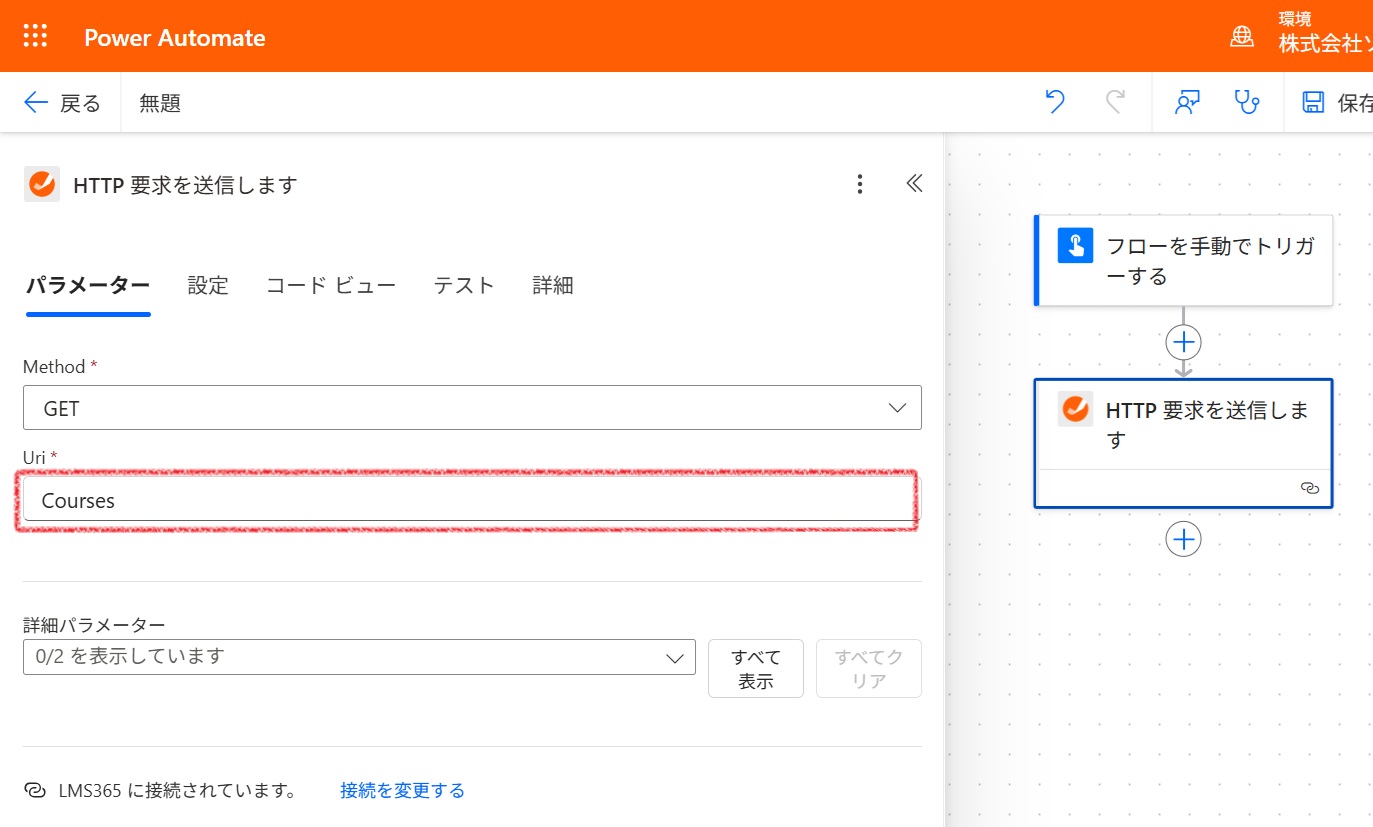The width and height of the screenshot is (1373, 827).
Task: Switch to the パラメーター tab
Action: point(88,285)
